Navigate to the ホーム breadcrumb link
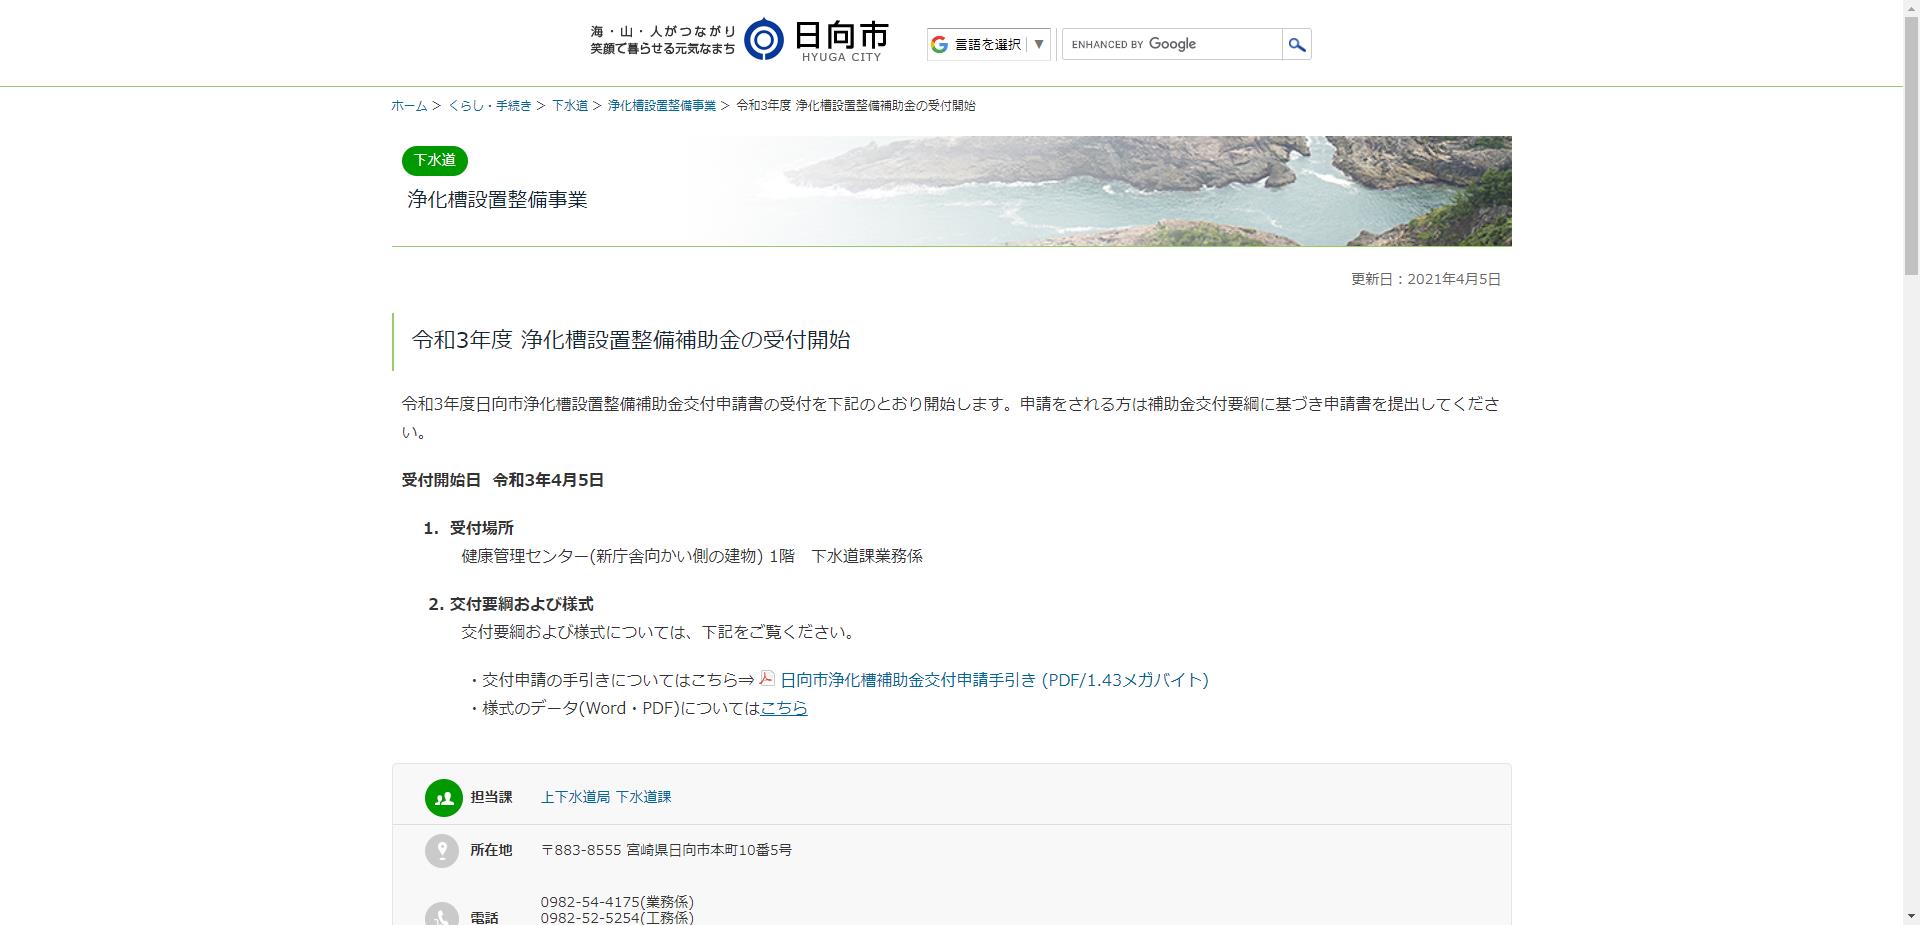The height and width of the screenshot is (925, 1920). point(407,105)
